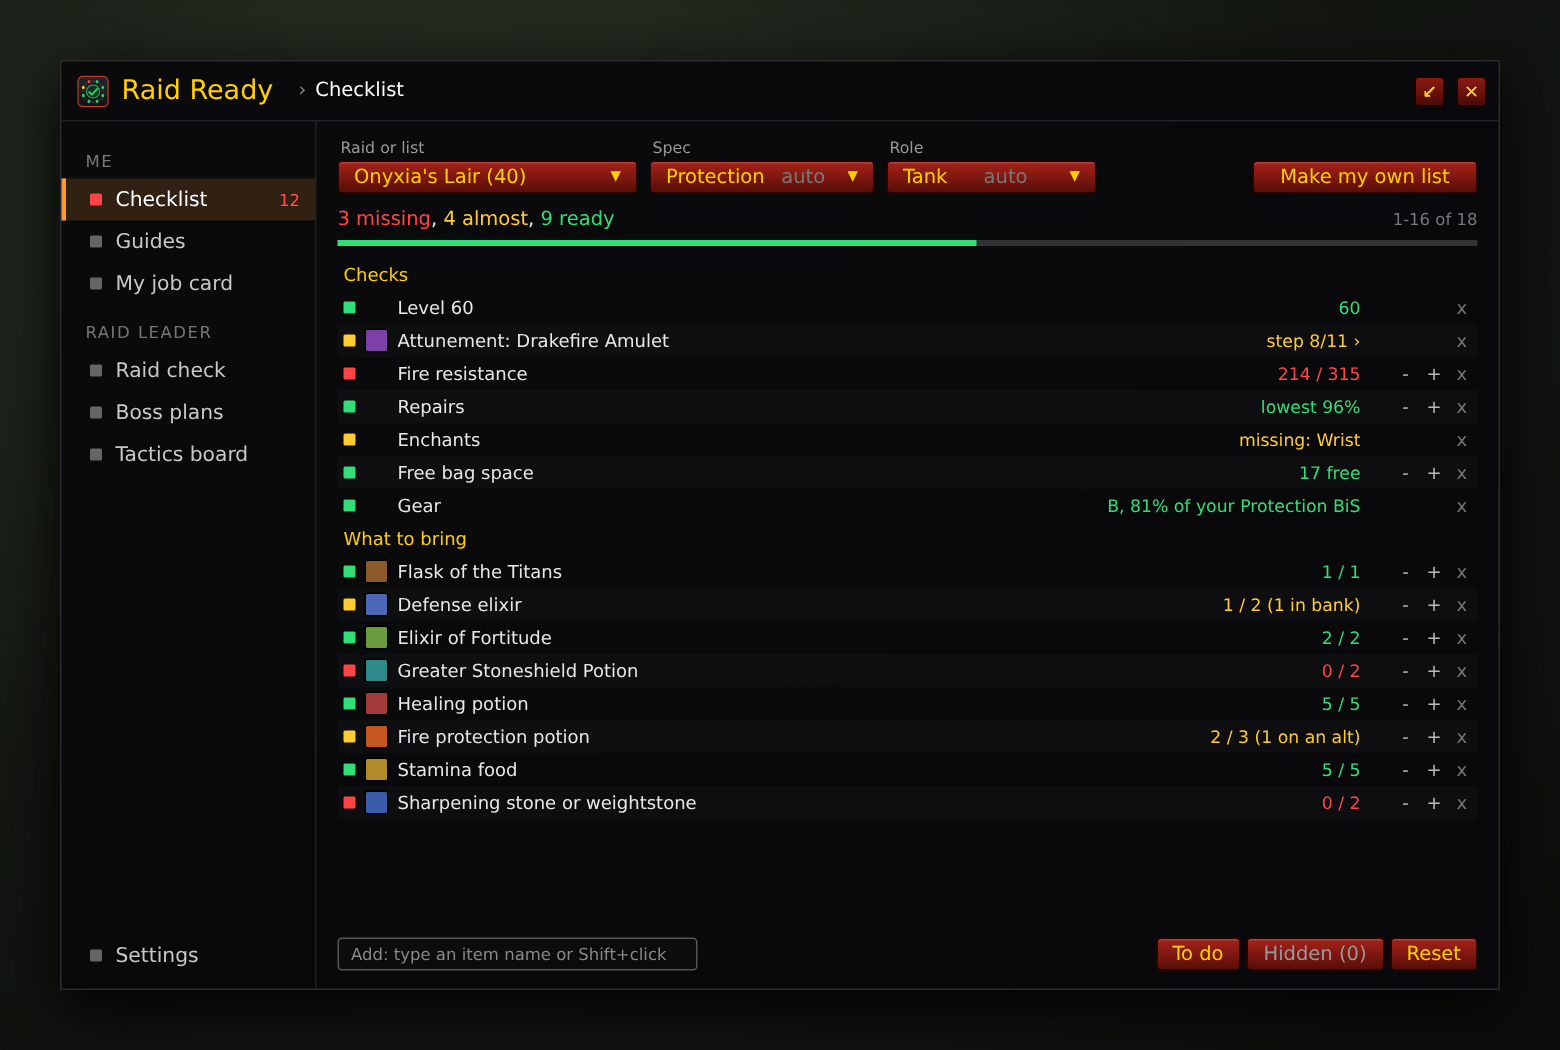Click the Defense elixir row name

(459, 605)
